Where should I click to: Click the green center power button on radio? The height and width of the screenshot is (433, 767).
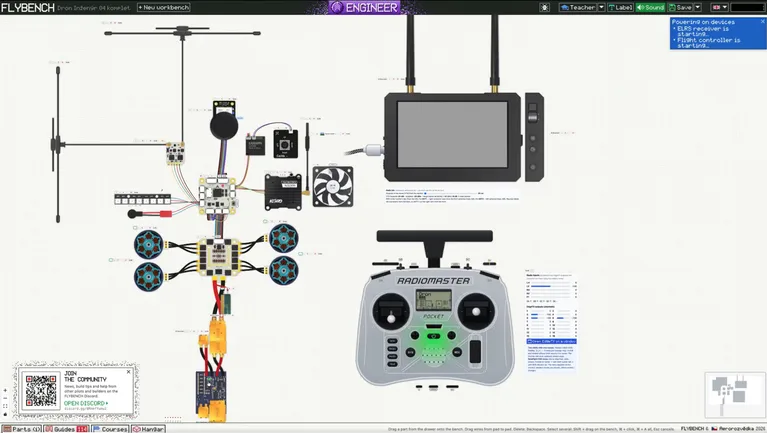click(x=433, y=336)
